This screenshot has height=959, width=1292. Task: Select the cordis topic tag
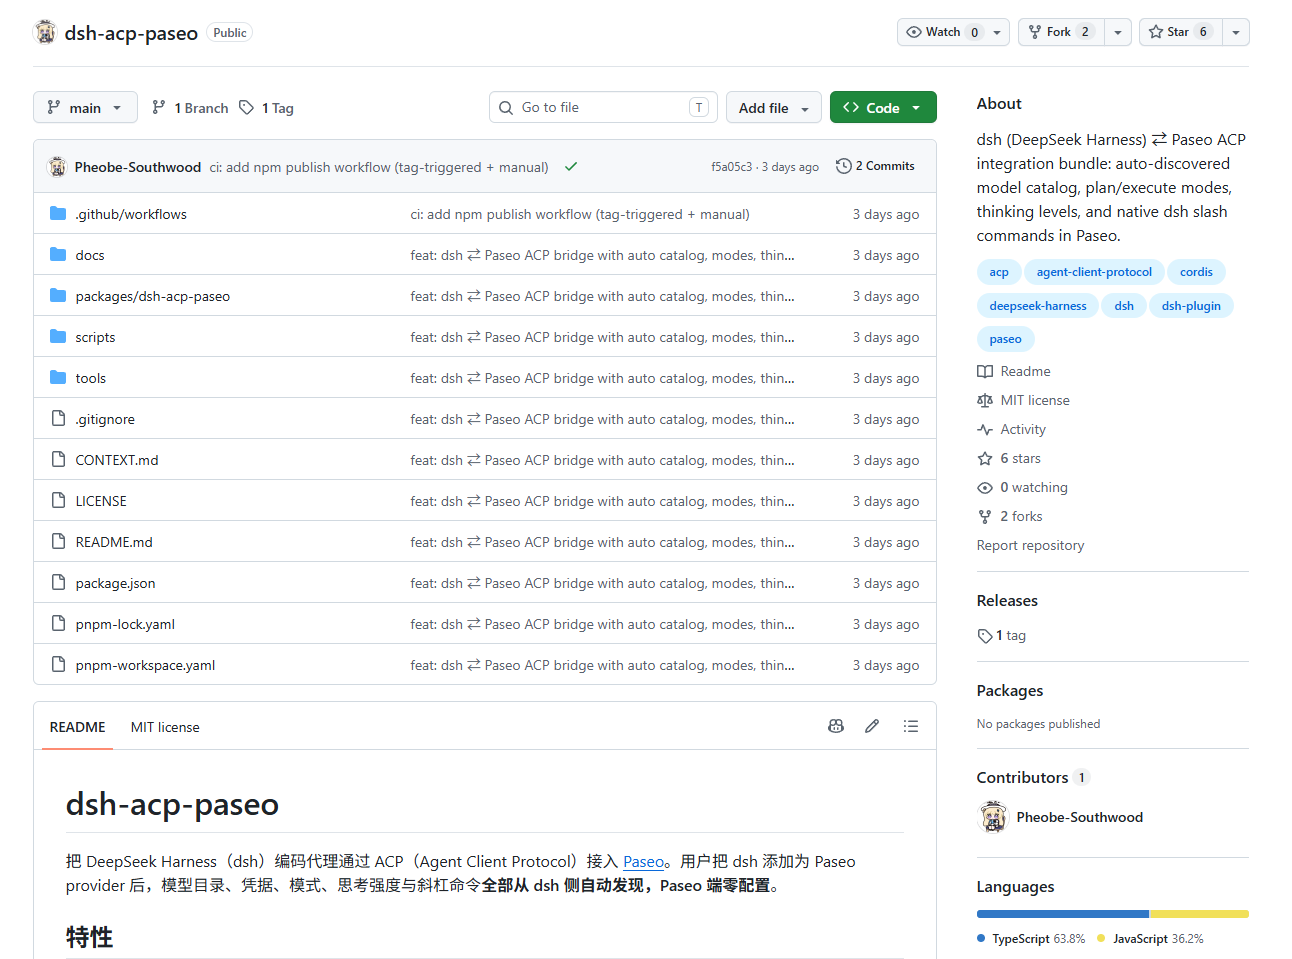pyautogui.click(x=1196, y=272)
